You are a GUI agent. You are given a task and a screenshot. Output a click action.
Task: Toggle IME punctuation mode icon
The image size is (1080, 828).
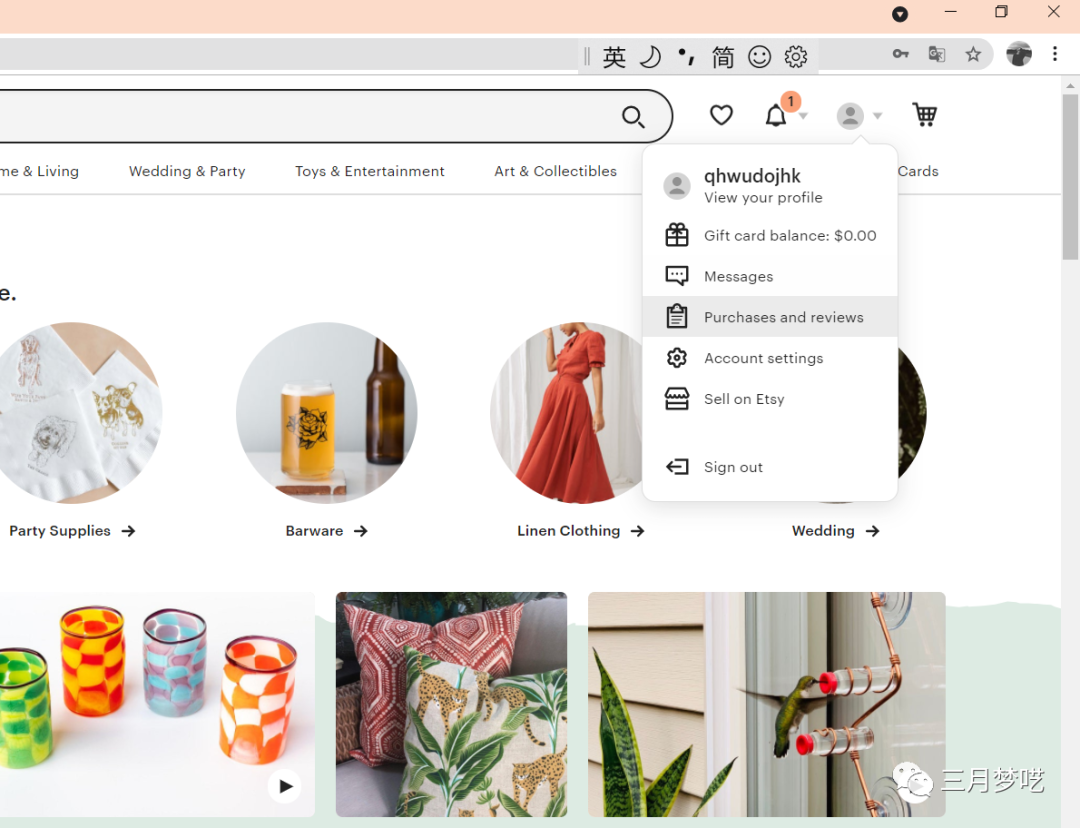[686, 56]
